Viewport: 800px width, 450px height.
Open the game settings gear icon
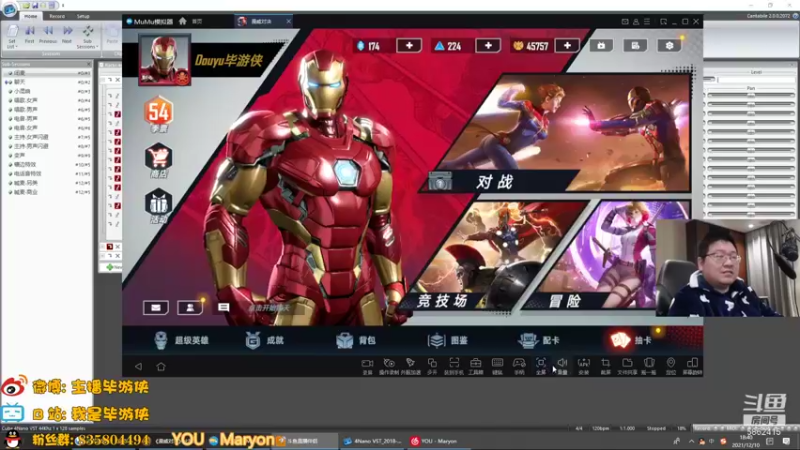(669, 45)
